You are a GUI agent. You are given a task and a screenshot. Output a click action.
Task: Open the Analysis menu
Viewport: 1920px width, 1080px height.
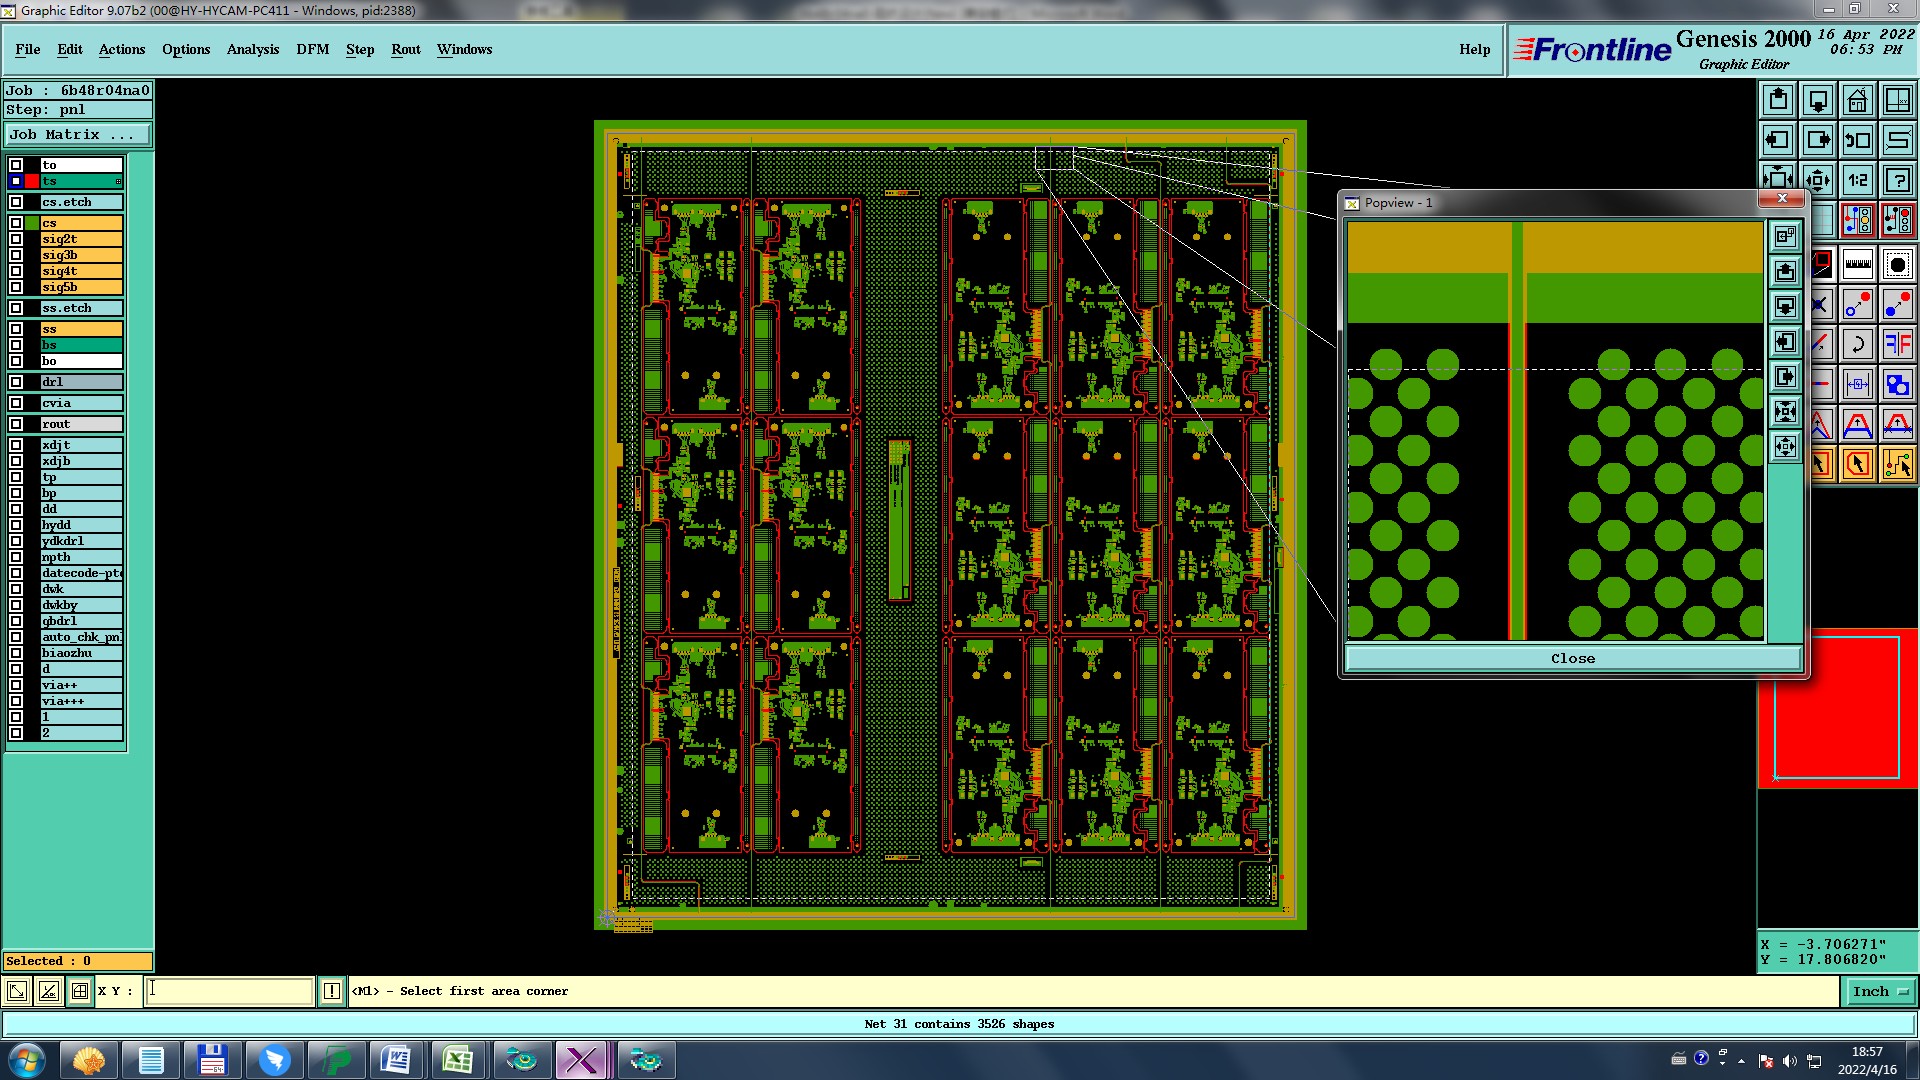tap(252, 49)
